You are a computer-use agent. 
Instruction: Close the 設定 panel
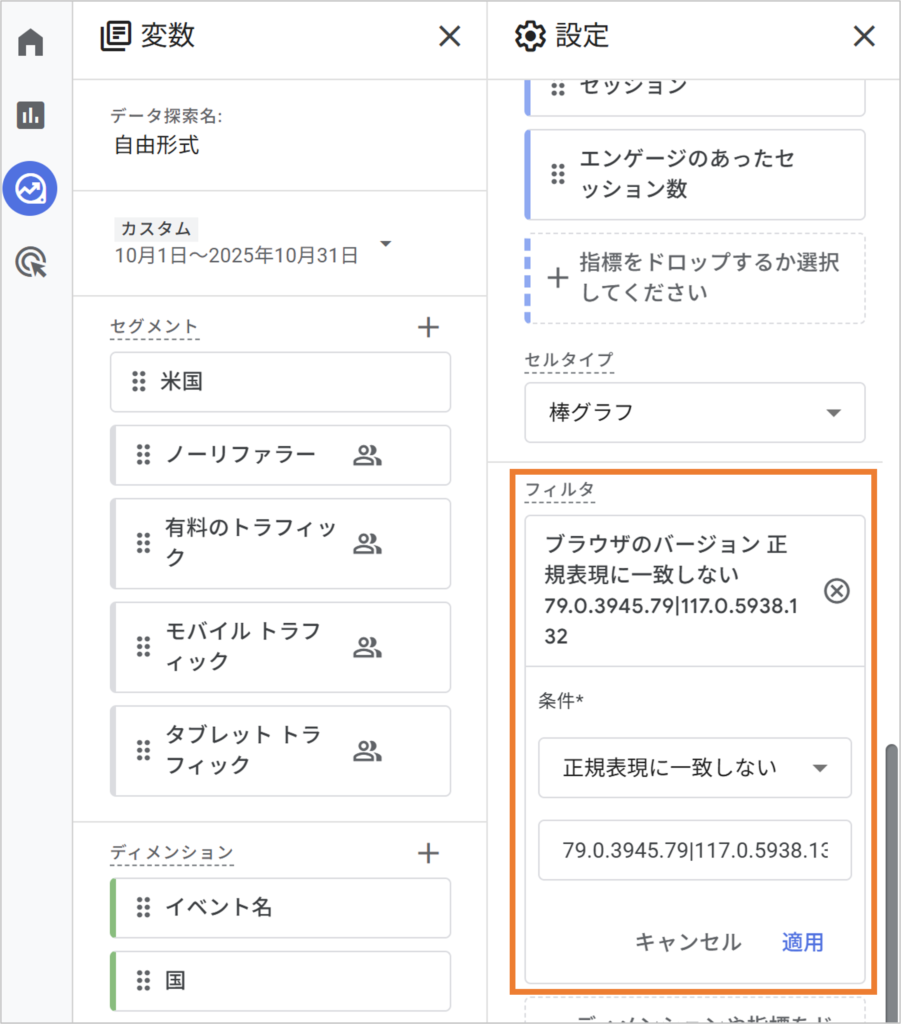863,37
